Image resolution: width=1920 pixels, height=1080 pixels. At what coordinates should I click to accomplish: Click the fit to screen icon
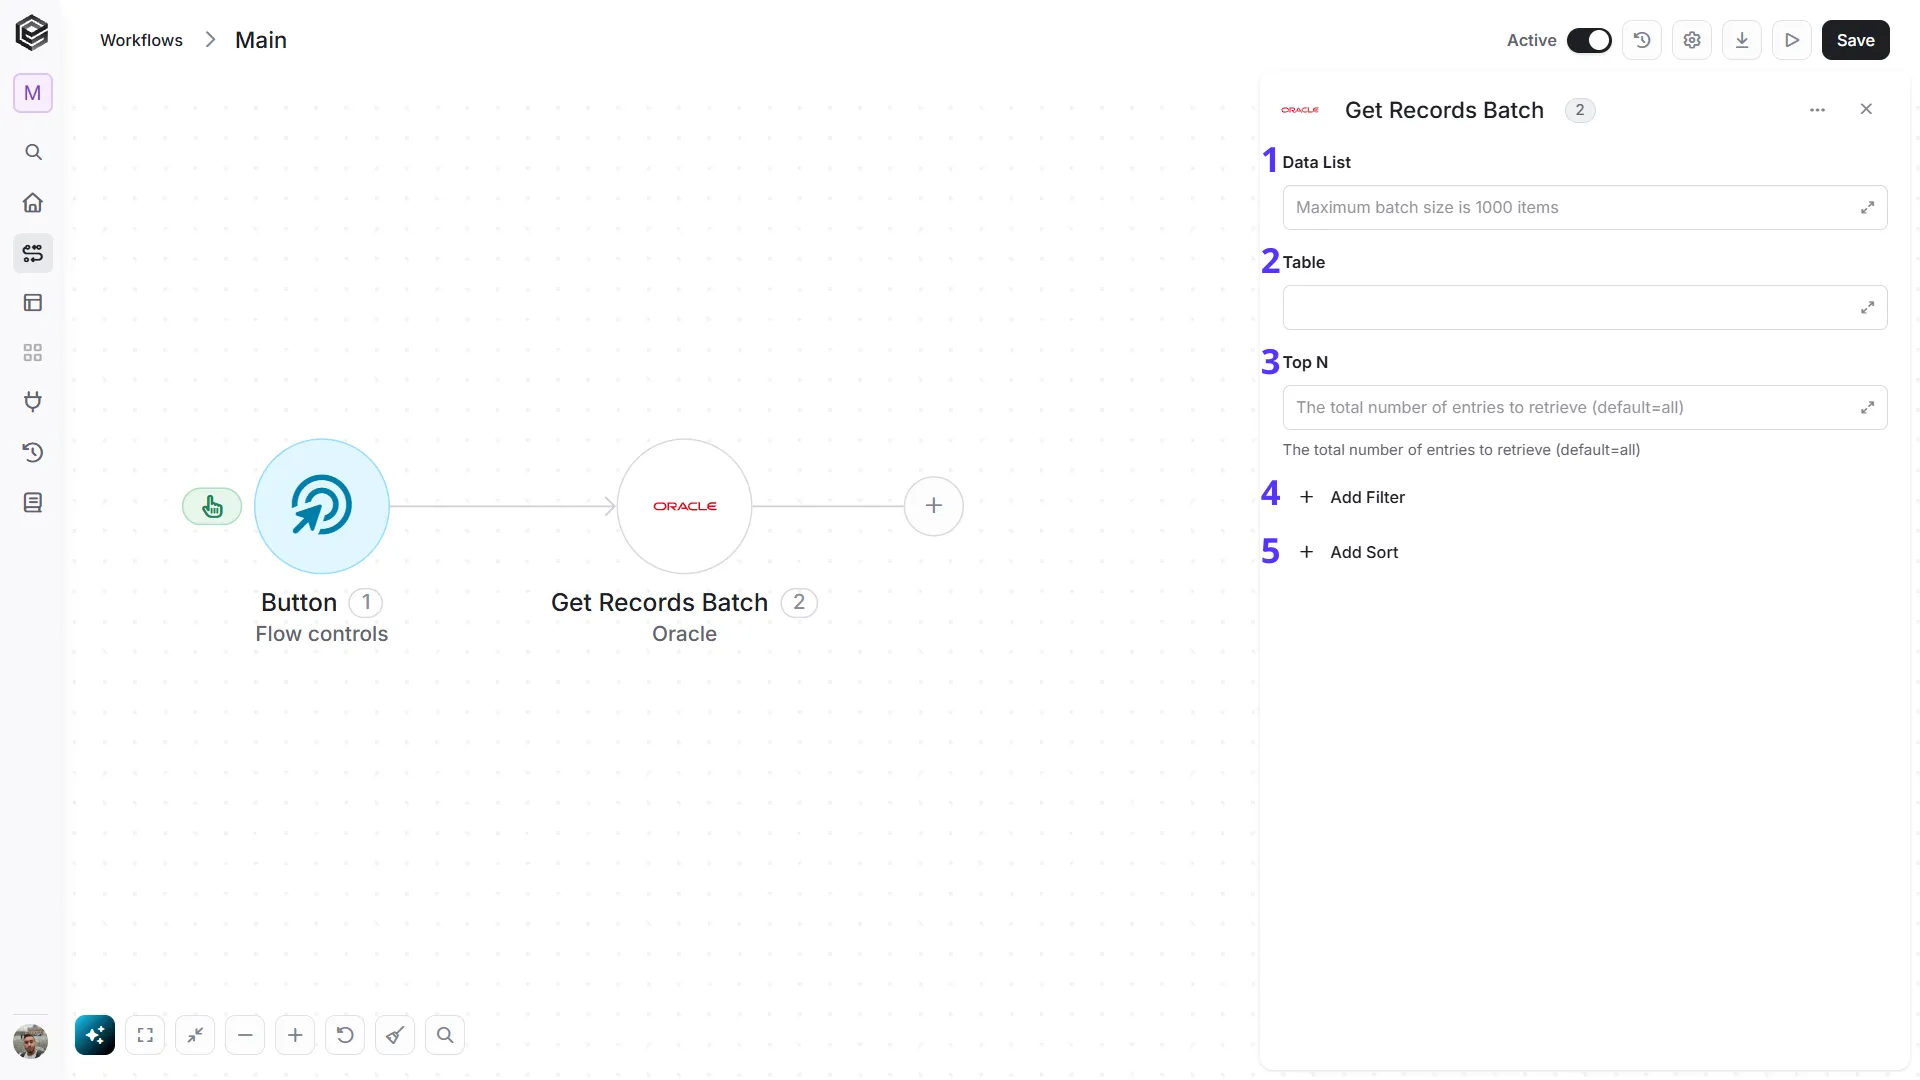[145, 1035]
